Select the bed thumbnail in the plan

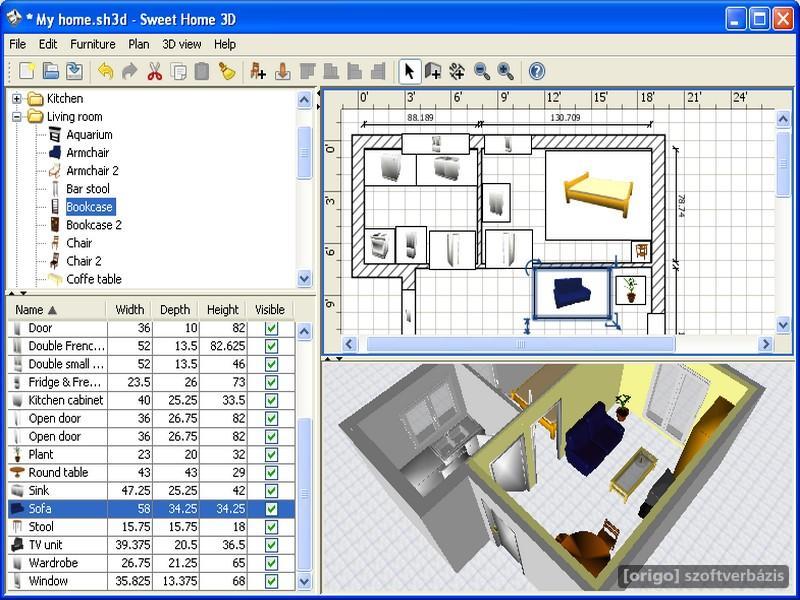click(598, 195)
